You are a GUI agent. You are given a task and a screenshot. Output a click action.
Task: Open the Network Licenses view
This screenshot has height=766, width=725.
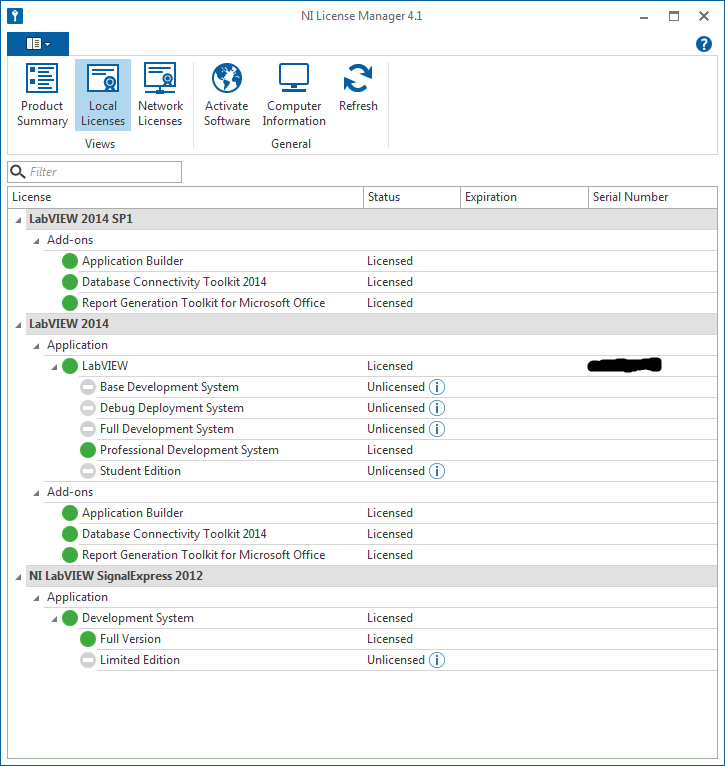(160, 95)
